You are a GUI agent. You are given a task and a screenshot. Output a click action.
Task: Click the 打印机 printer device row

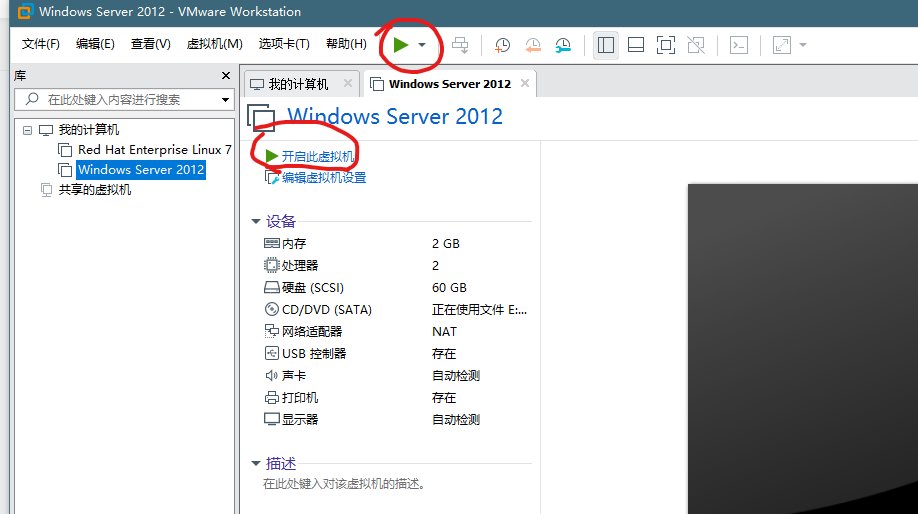click(x=396, y=398)
